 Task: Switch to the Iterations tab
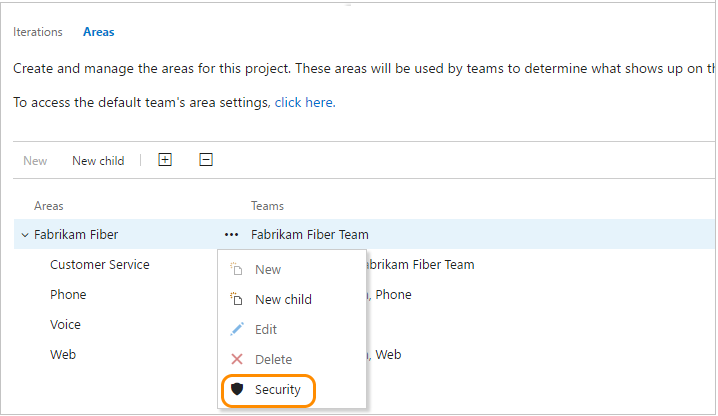coord(38,32)
